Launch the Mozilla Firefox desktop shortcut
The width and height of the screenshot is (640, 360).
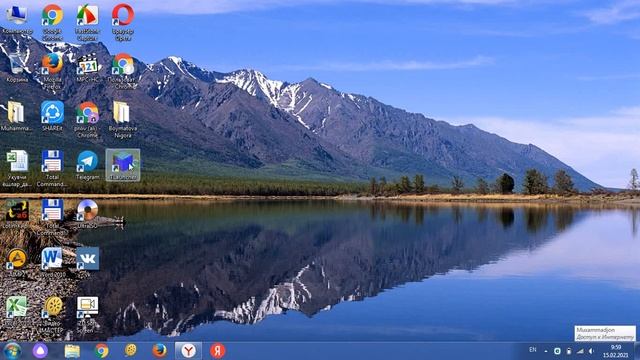[x=52, y=71]
